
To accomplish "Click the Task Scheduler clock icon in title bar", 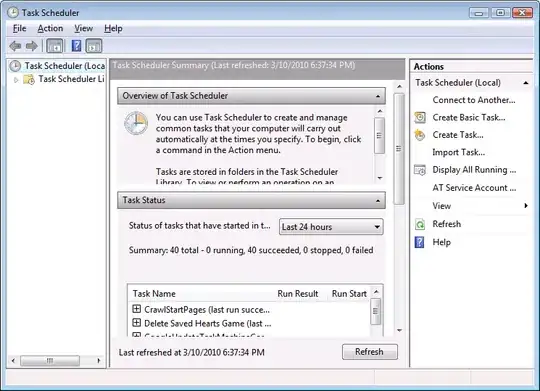I will [13, 13].
